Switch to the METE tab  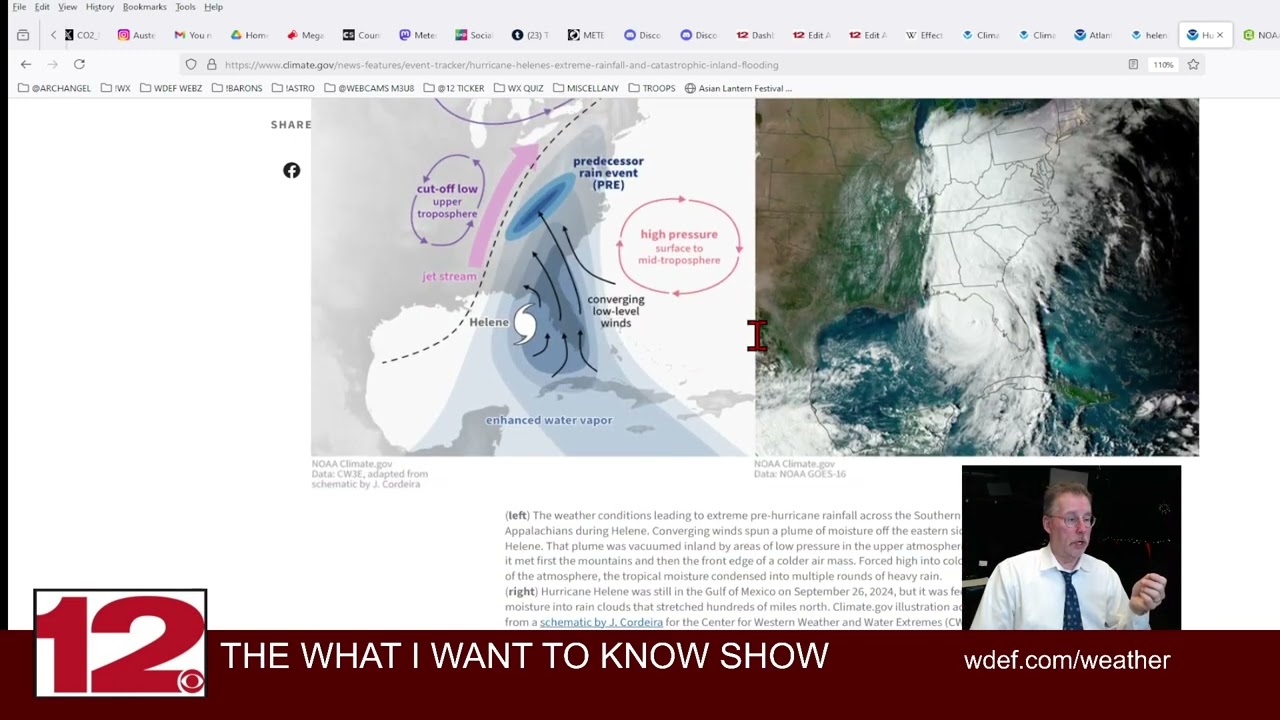[x=586, y=35]
